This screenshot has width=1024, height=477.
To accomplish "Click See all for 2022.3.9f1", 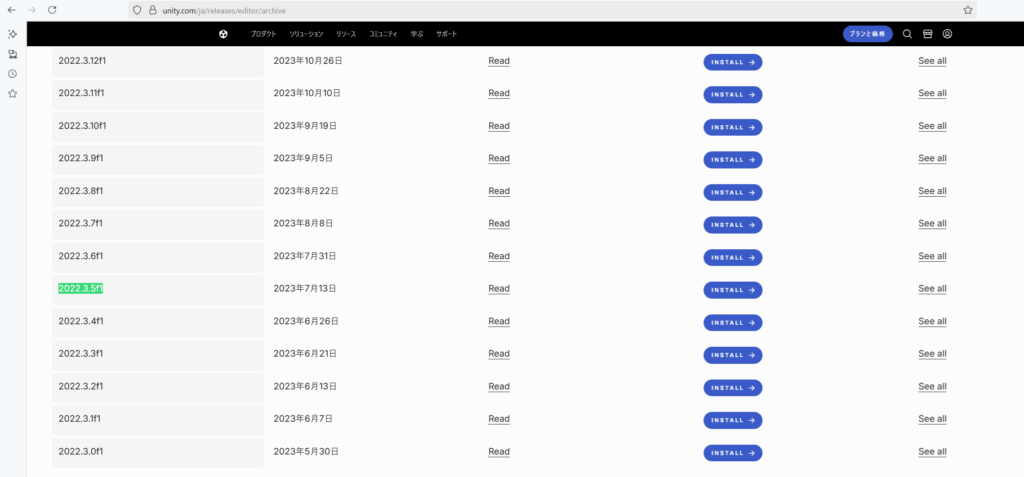I will [x=932, y=158].
